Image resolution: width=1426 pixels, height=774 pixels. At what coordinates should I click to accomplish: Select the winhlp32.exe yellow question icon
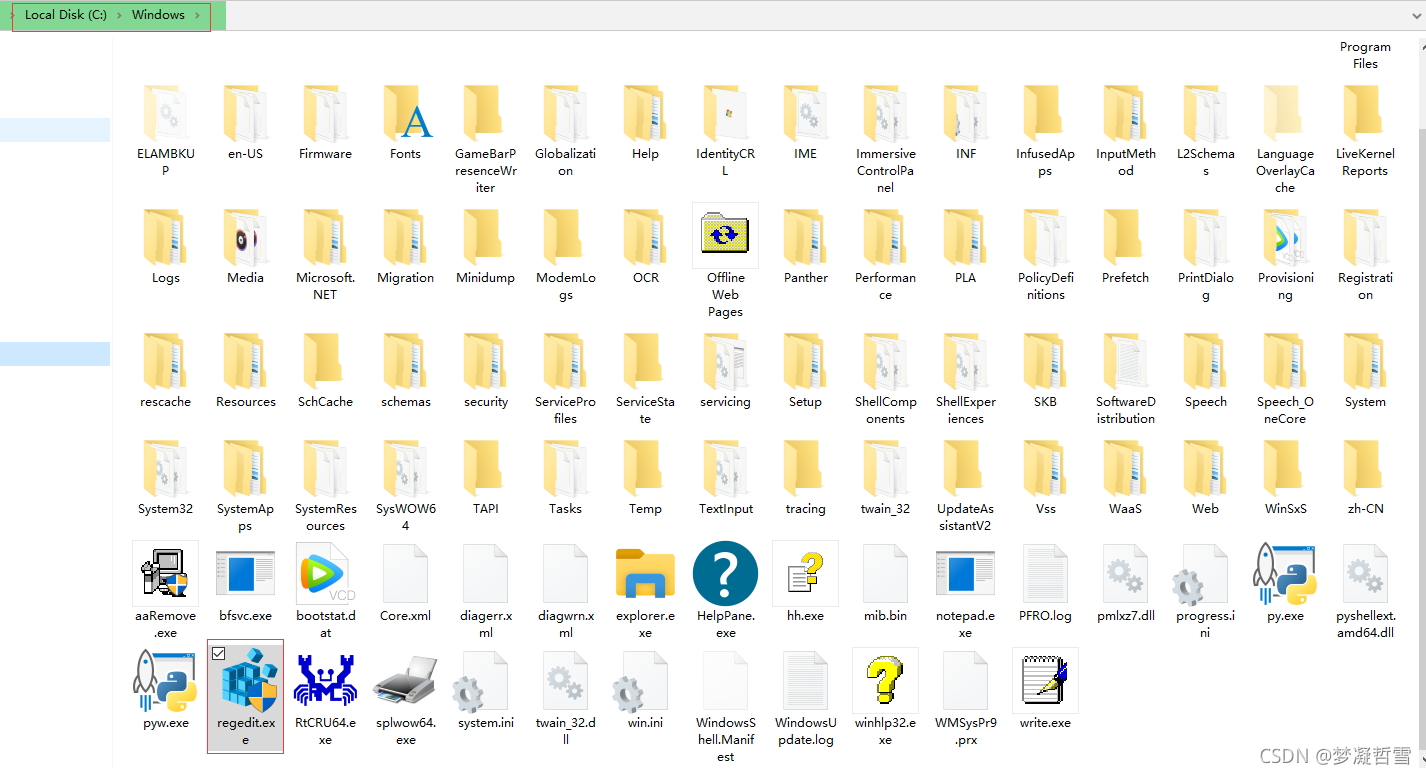click(x=885, y=681)
